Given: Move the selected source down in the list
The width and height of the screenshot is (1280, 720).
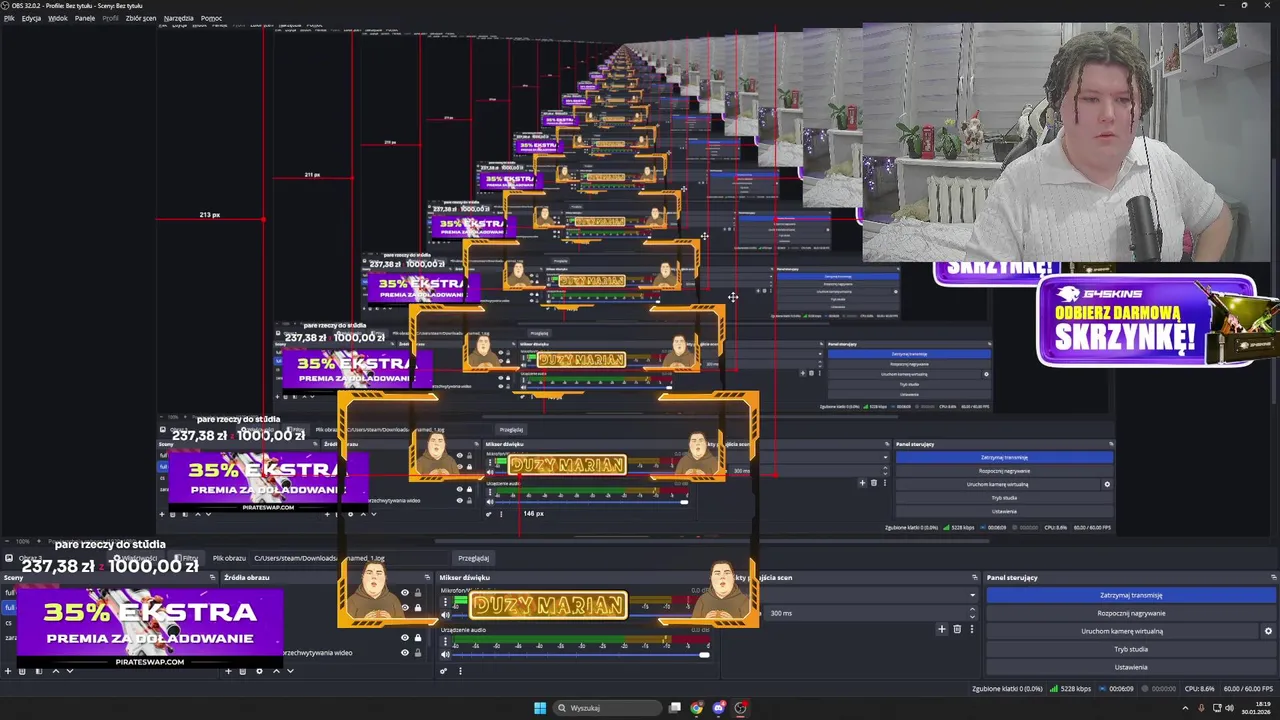Looking at the screenshot, I should [290, 671].
